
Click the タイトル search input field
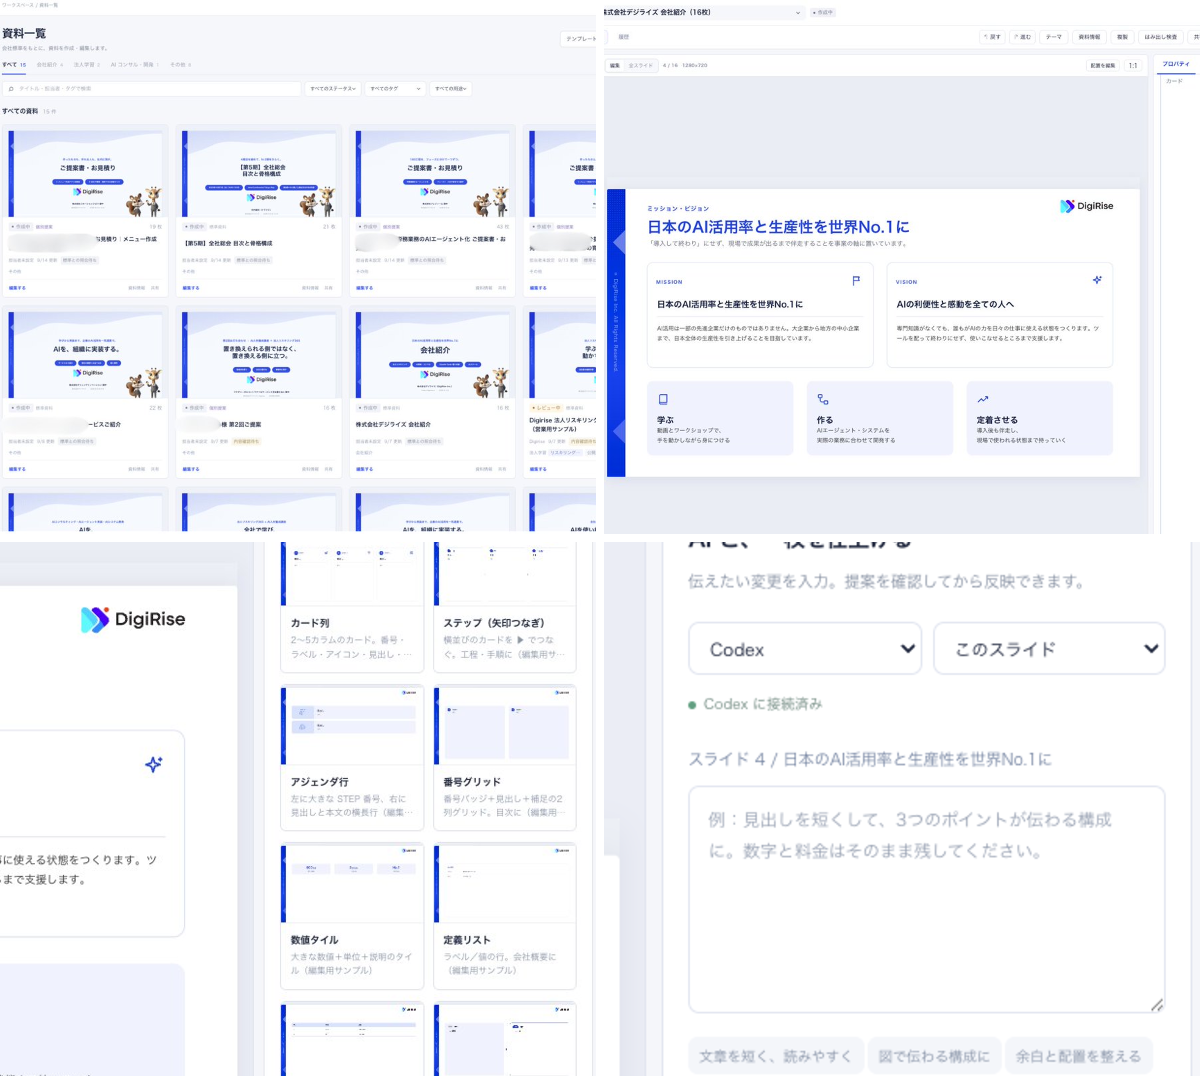pos(153,89)
